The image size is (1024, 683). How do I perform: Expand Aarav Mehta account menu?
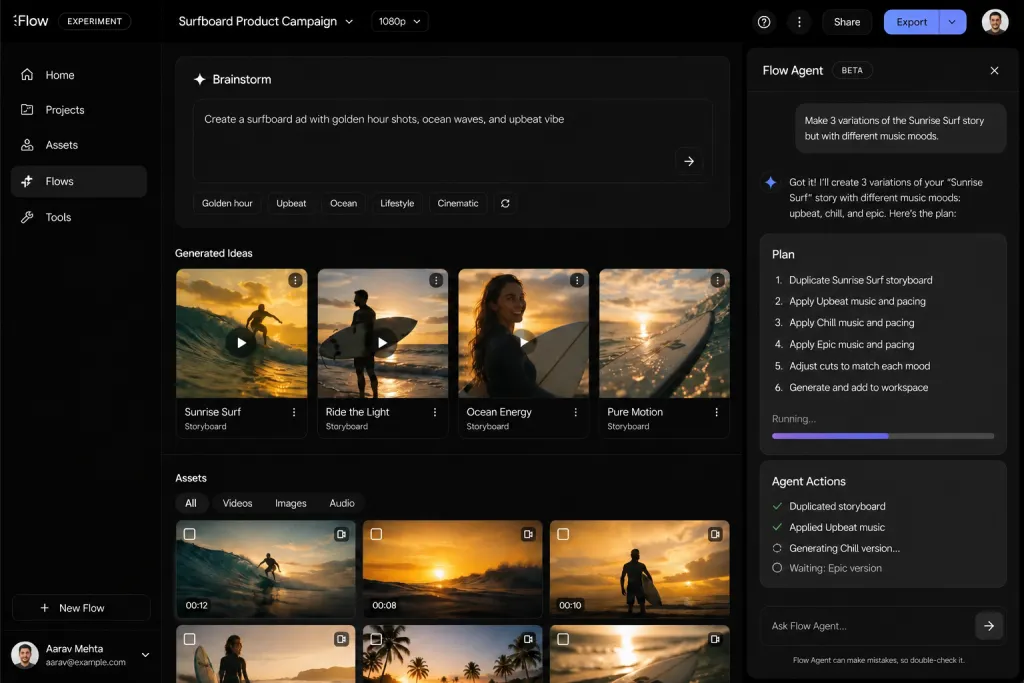(146, 655)
